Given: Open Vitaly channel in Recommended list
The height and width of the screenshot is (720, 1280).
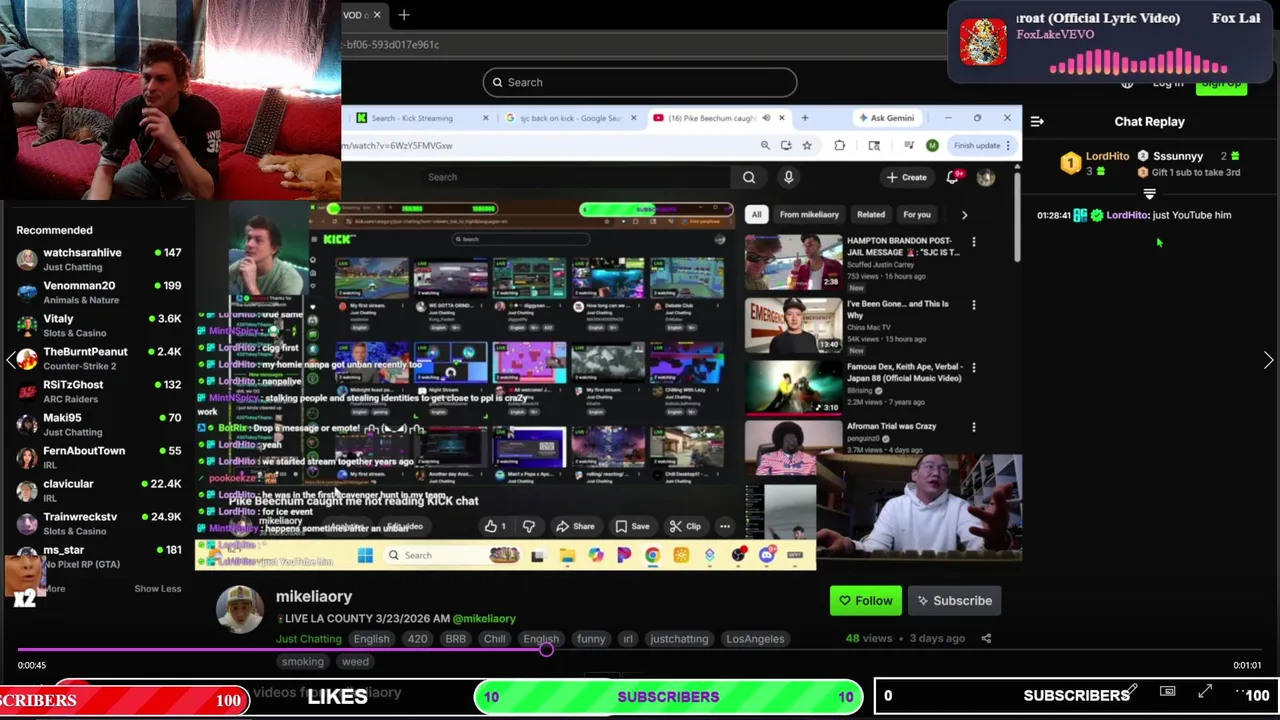Looking at the screenshot, I should (x=99, y=325).
